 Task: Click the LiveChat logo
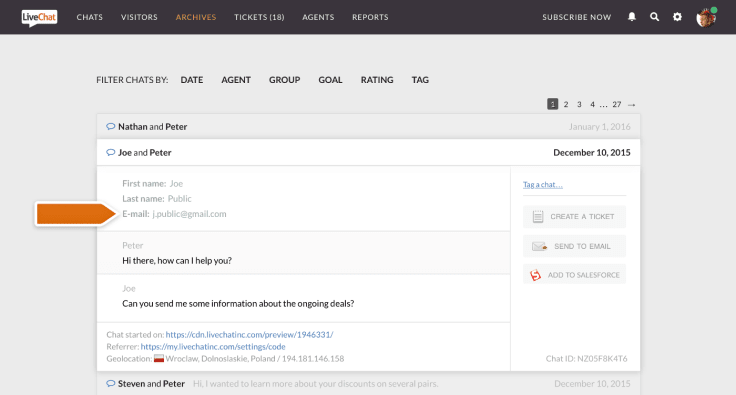[39, 18]
